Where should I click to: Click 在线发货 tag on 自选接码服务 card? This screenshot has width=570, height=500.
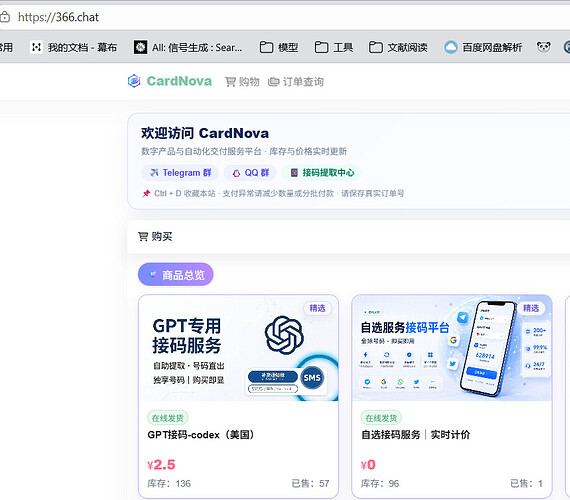[x=381, y=418]
